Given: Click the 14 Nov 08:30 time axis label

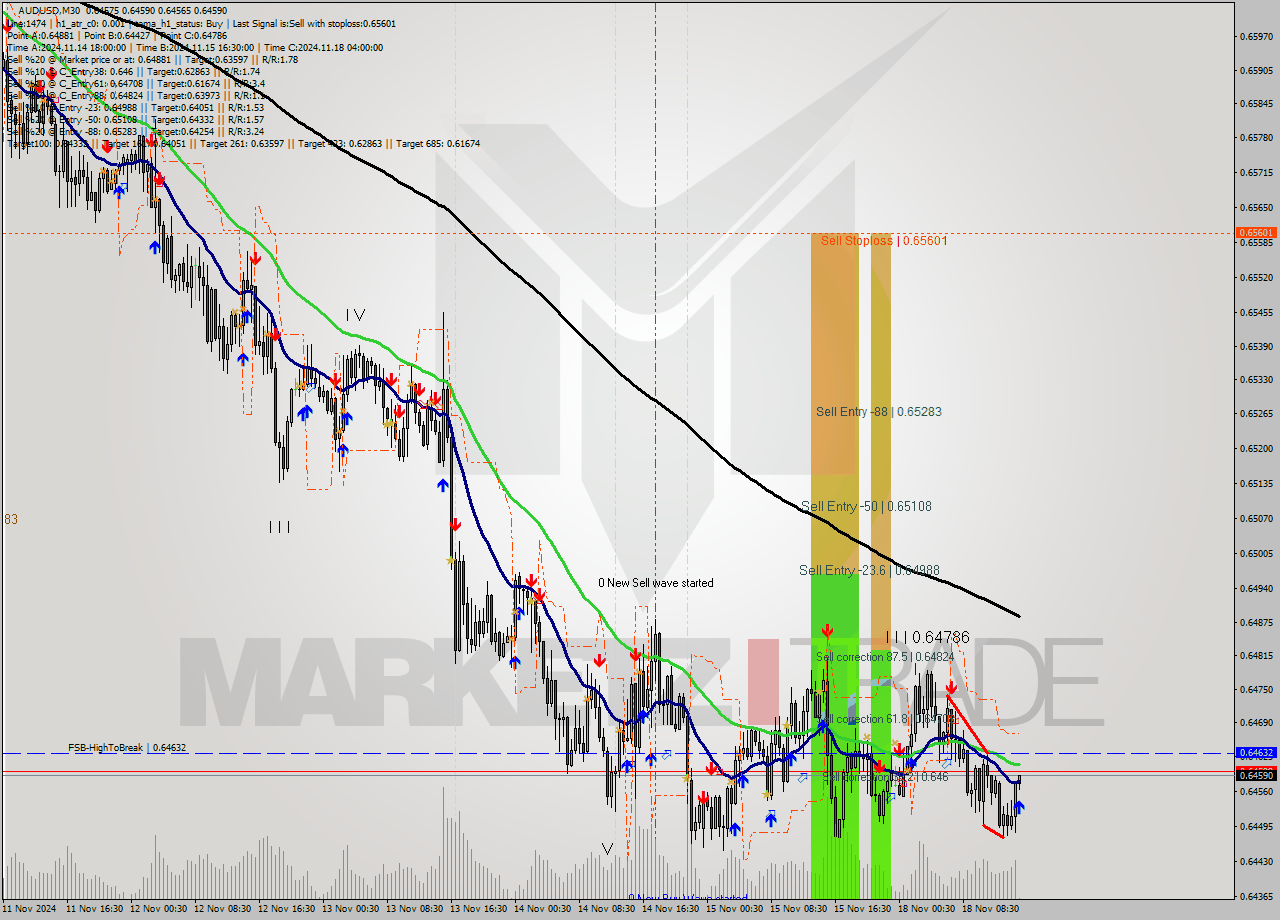Looking at the screenshot, I should [608, 909].
